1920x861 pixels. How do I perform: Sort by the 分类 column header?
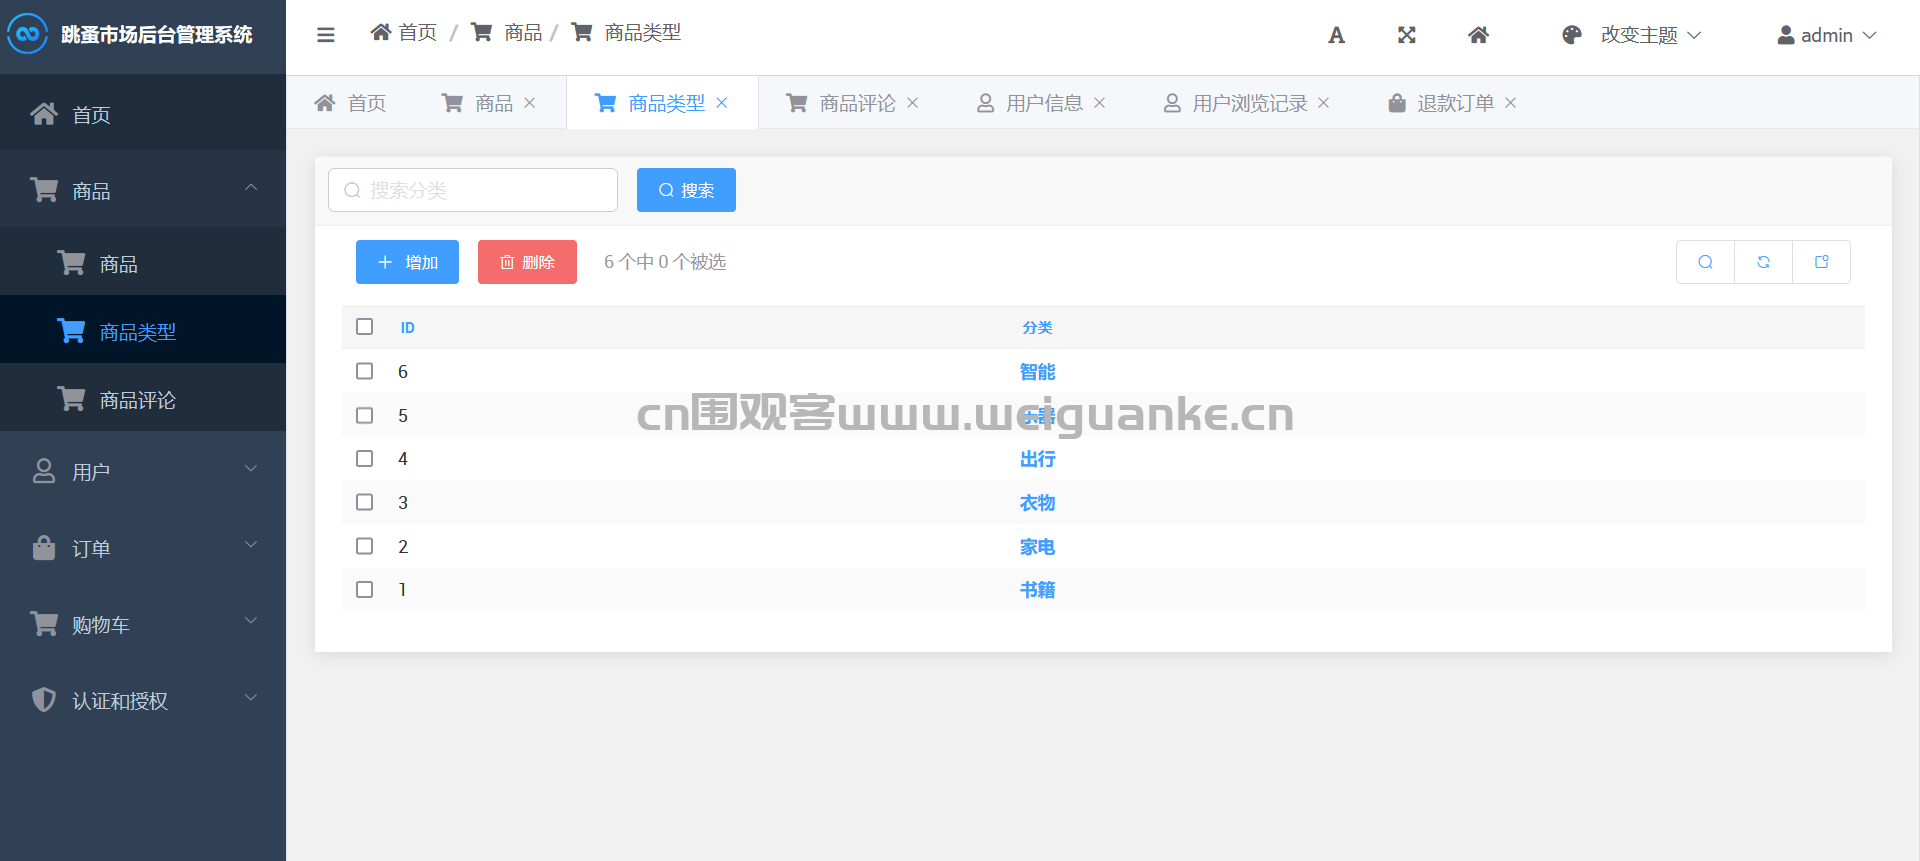[1037, 327]
